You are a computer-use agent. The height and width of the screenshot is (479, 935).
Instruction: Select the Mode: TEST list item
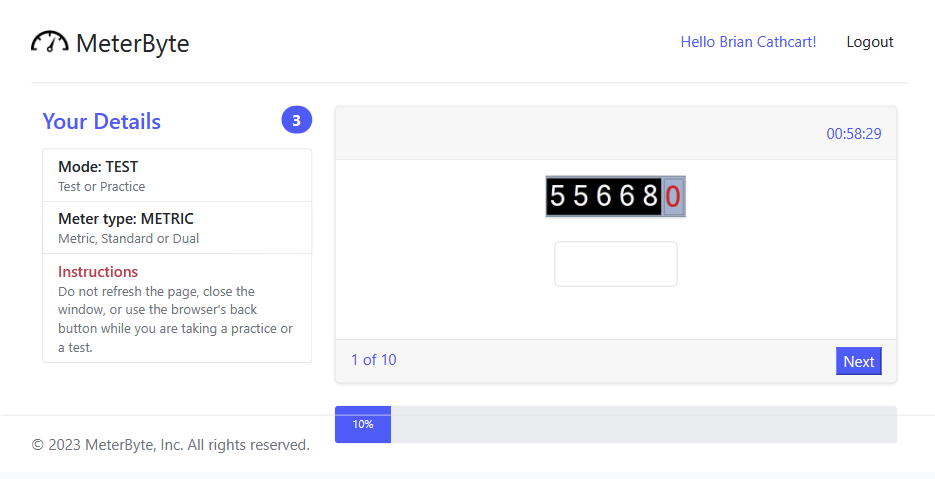click(177, 175)
